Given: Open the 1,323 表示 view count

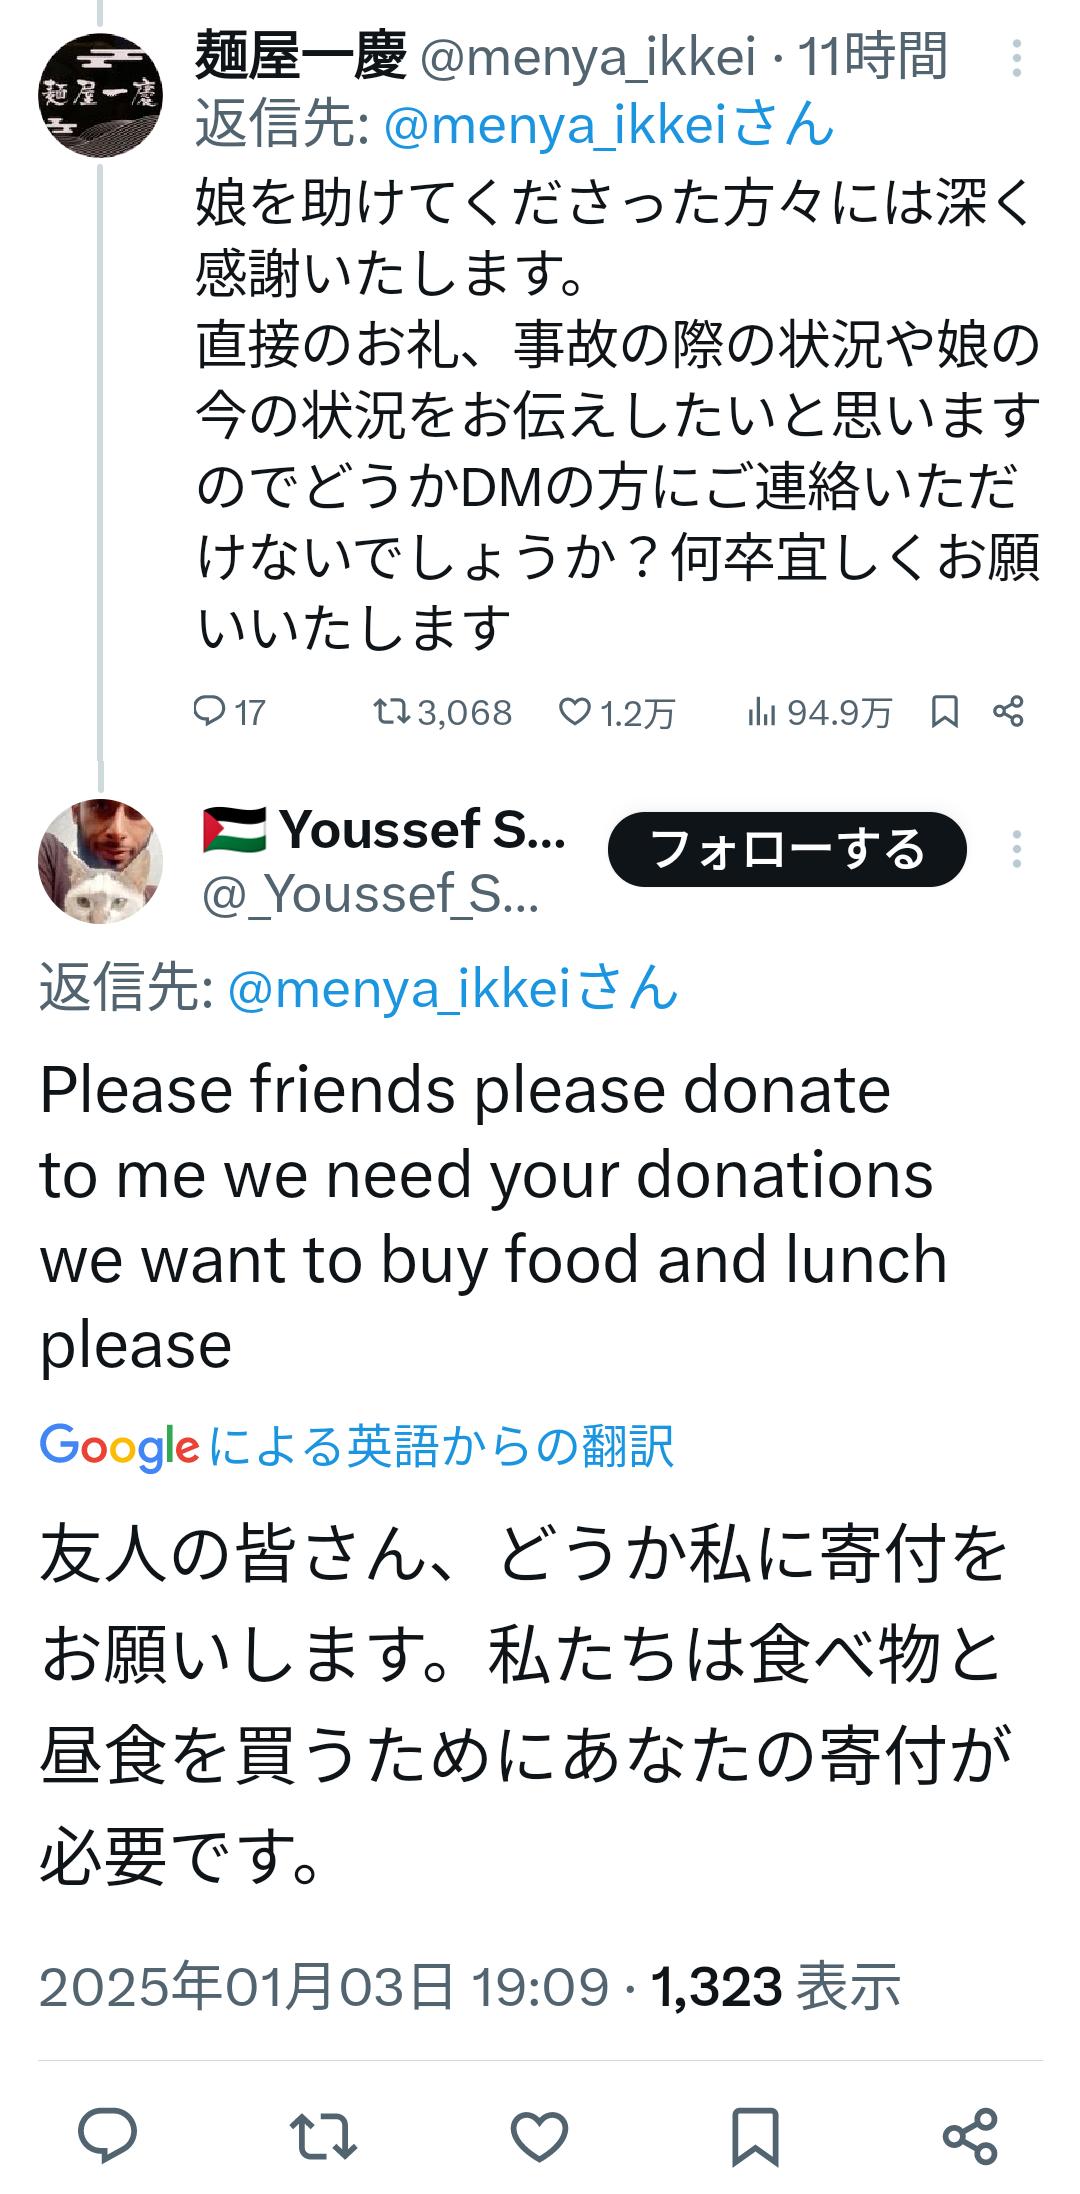Looking at the screenshot, I should pos(776,1986).
